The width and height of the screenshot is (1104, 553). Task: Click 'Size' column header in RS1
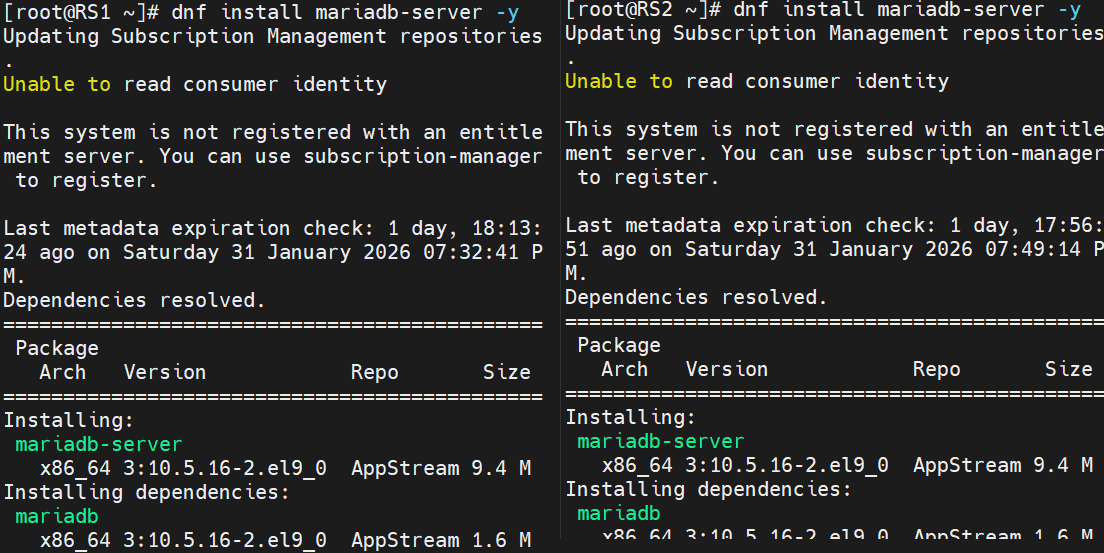coord(507,371)
